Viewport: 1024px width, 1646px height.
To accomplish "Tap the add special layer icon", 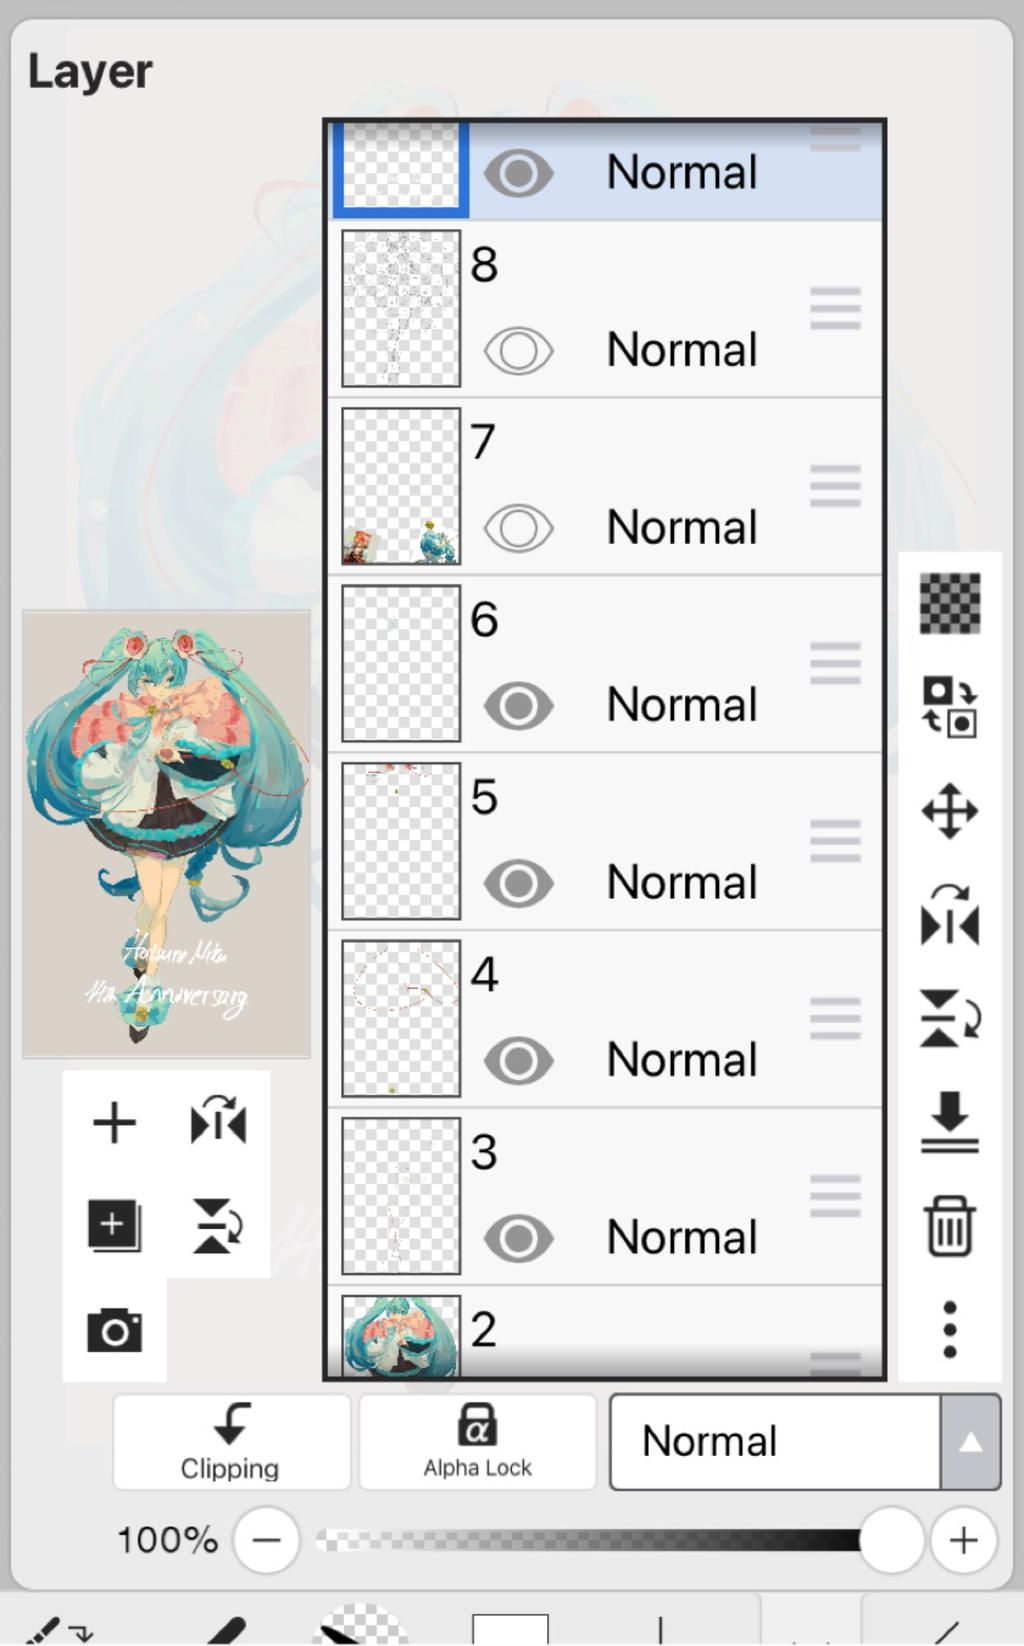I will 114,1226.
